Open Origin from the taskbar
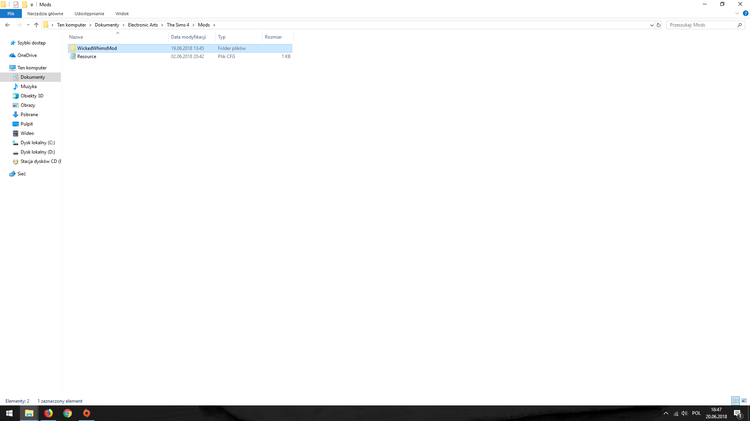Viewport: 750px width, 421px height. [x=87, y=413]
